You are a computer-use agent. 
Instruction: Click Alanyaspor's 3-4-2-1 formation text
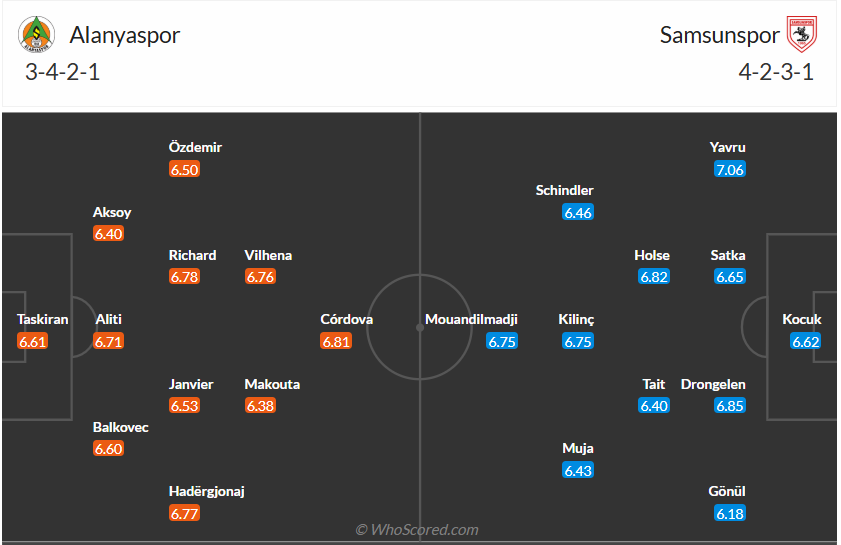click(63, 72)
